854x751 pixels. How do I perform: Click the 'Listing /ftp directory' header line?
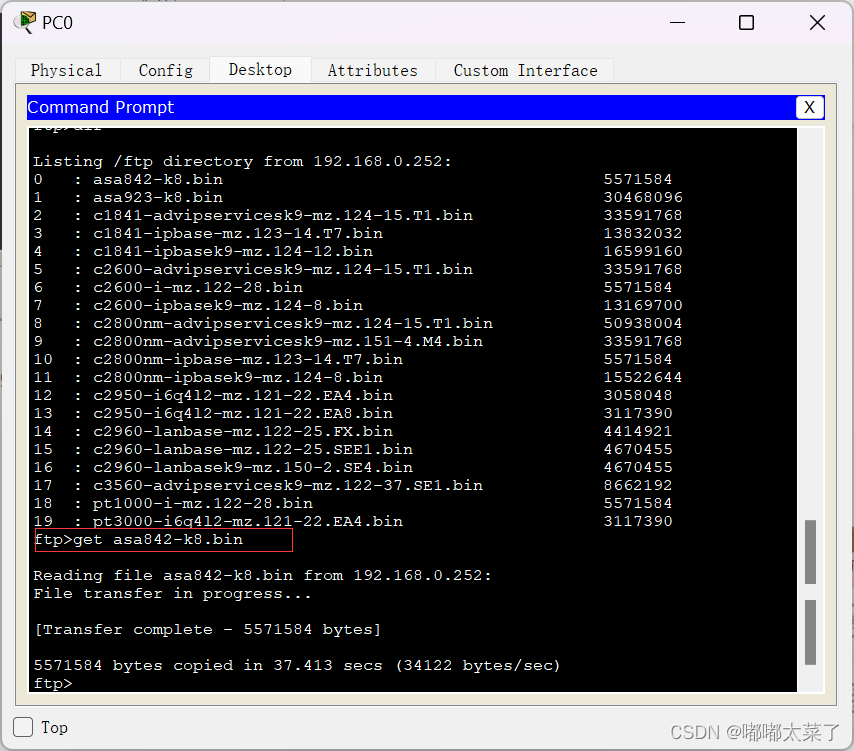pyautogui.click(x=242, y=161)
